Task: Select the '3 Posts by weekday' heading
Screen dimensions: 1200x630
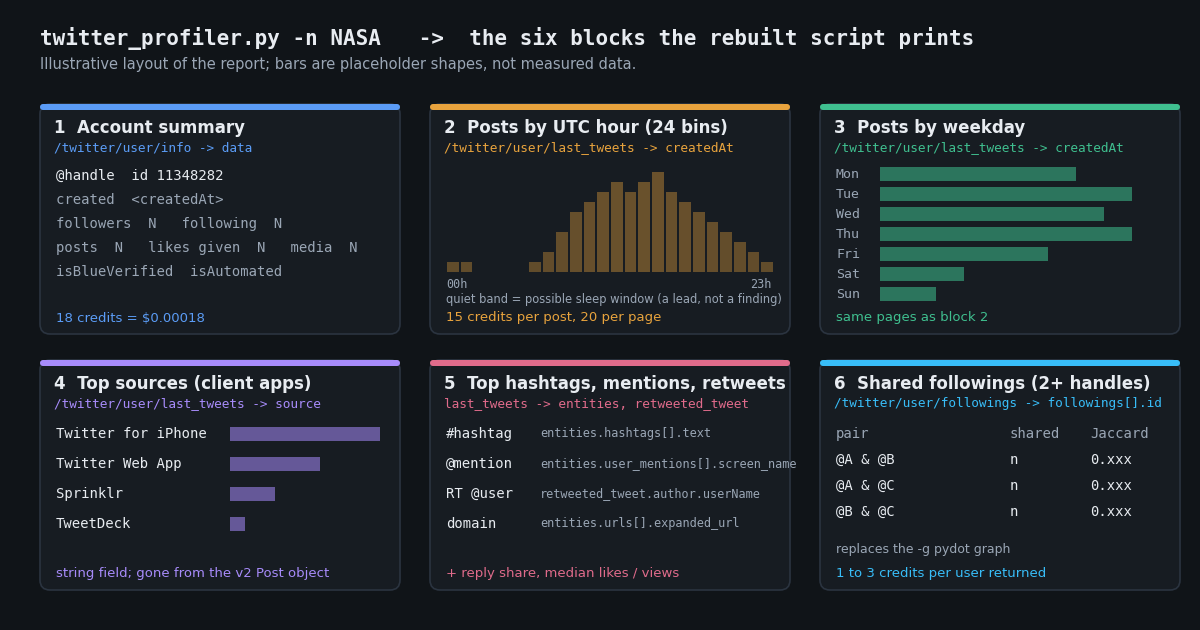Action: (x=929, y=128)
